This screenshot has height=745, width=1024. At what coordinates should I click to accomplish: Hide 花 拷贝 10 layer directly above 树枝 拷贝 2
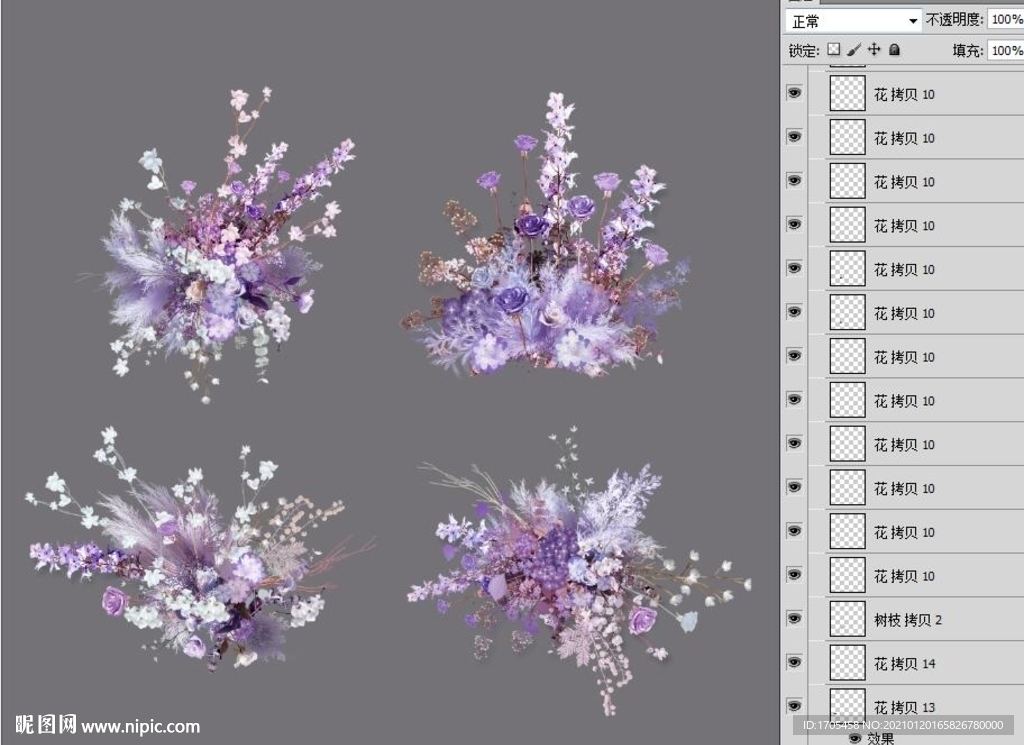(794, 575)
